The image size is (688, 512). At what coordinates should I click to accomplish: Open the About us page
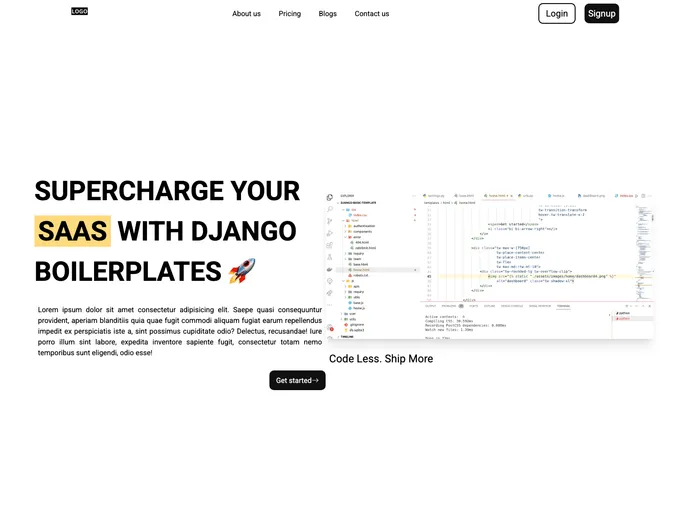tap(246, 14)
